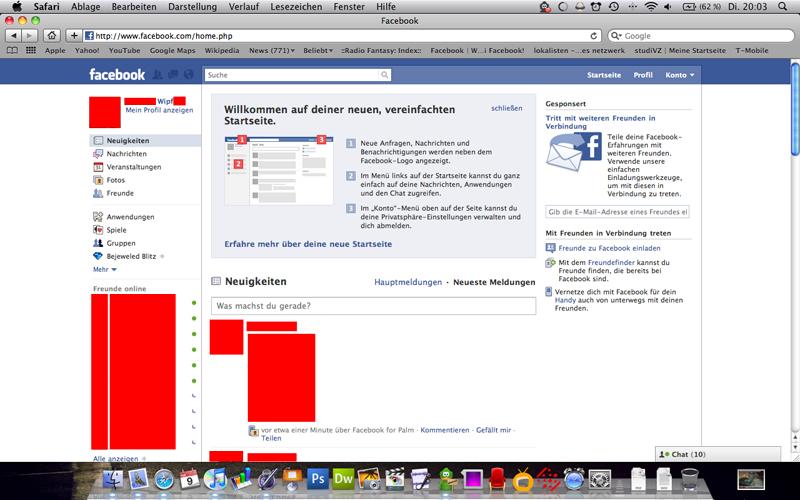
Task: Open the bookmarks book icon in bookmarks bar
Action: [x=12, y=51]
